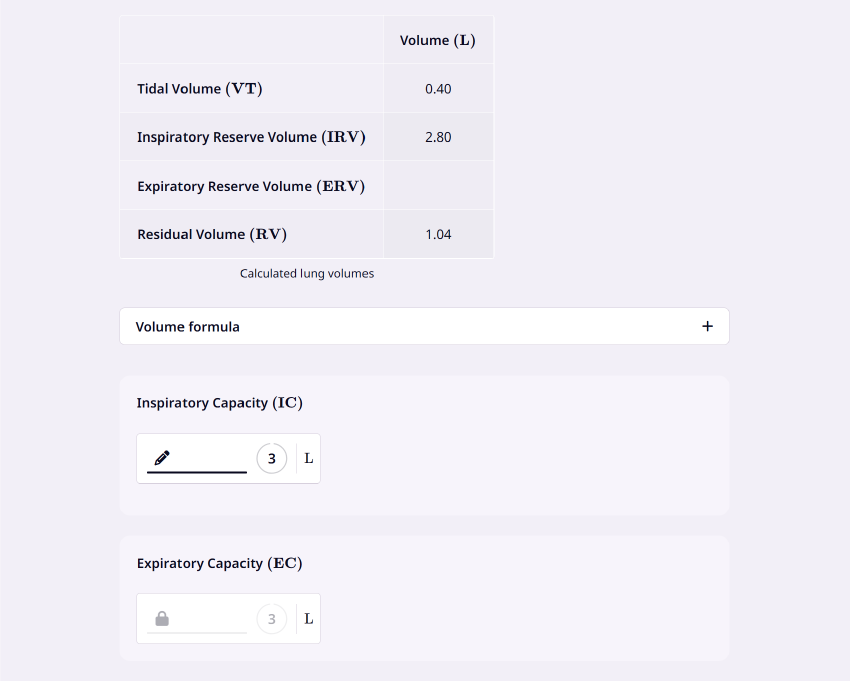Expand the Volume formula section
Viewport: 851px width, 681px height.
(x=424, y=326)
